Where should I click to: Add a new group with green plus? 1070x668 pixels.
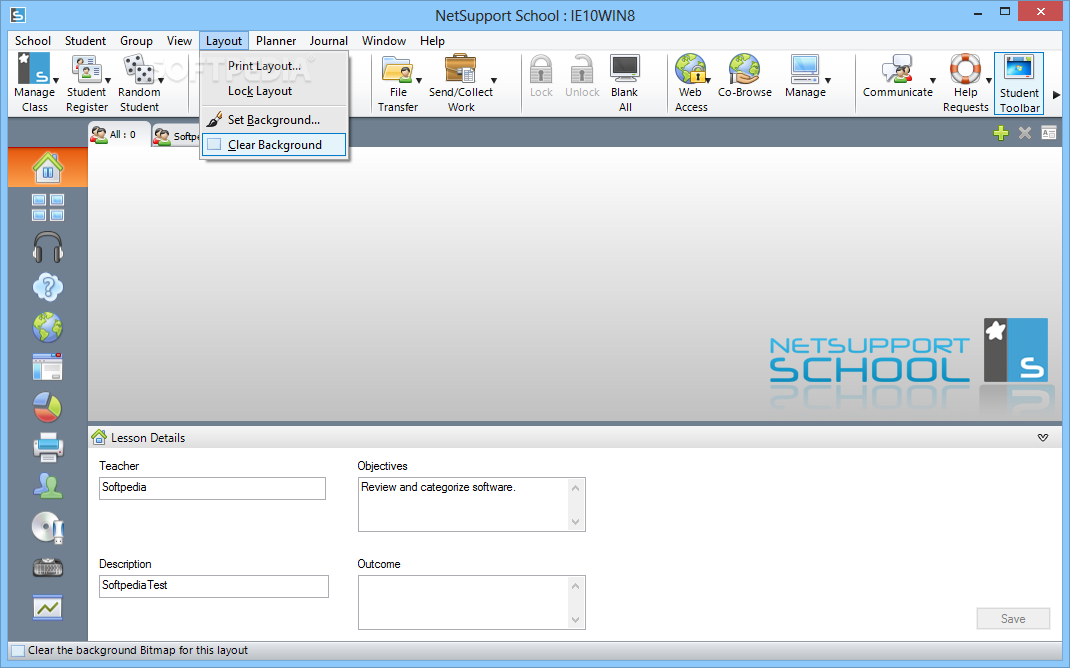(x=1000, y=133)
